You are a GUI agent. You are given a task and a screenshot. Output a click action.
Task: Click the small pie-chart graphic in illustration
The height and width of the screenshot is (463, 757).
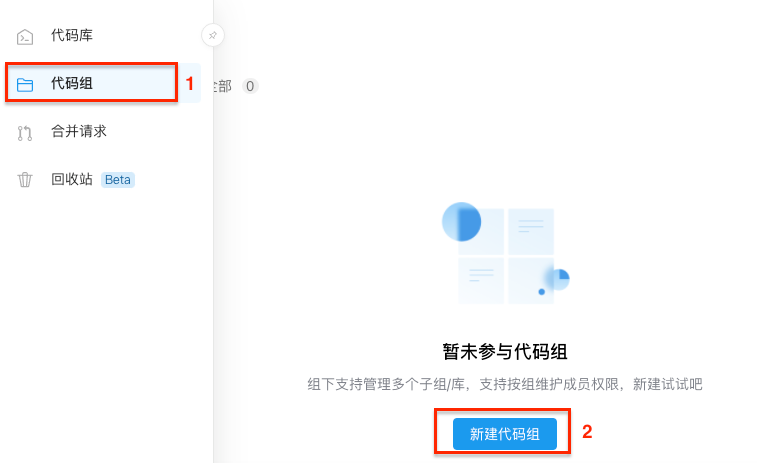pyautogui.click(x=559, y=279)
